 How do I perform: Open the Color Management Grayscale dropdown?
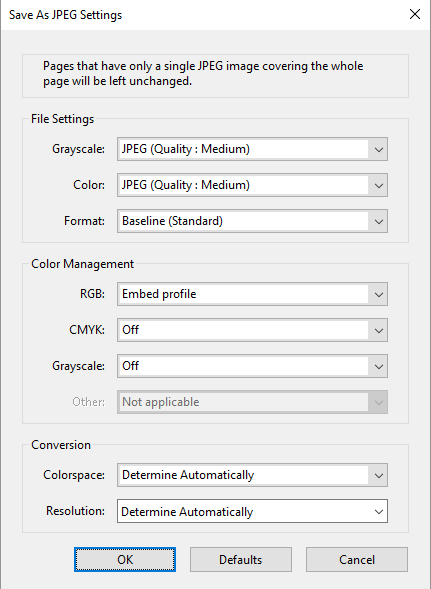point(252,366)
